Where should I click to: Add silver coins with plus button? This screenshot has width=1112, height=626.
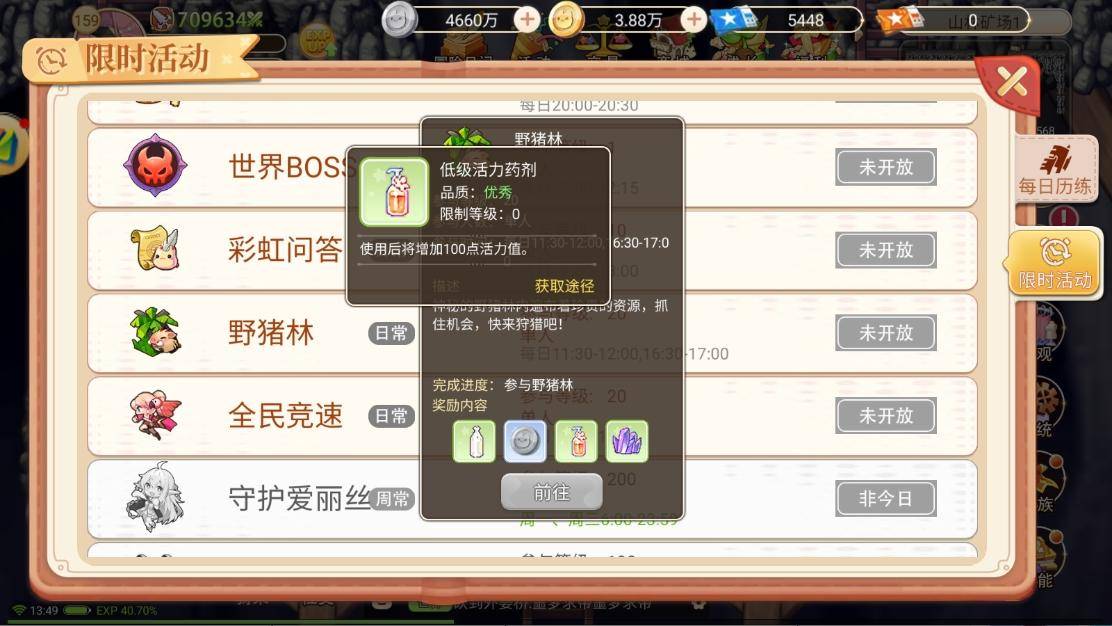(527, 19)
